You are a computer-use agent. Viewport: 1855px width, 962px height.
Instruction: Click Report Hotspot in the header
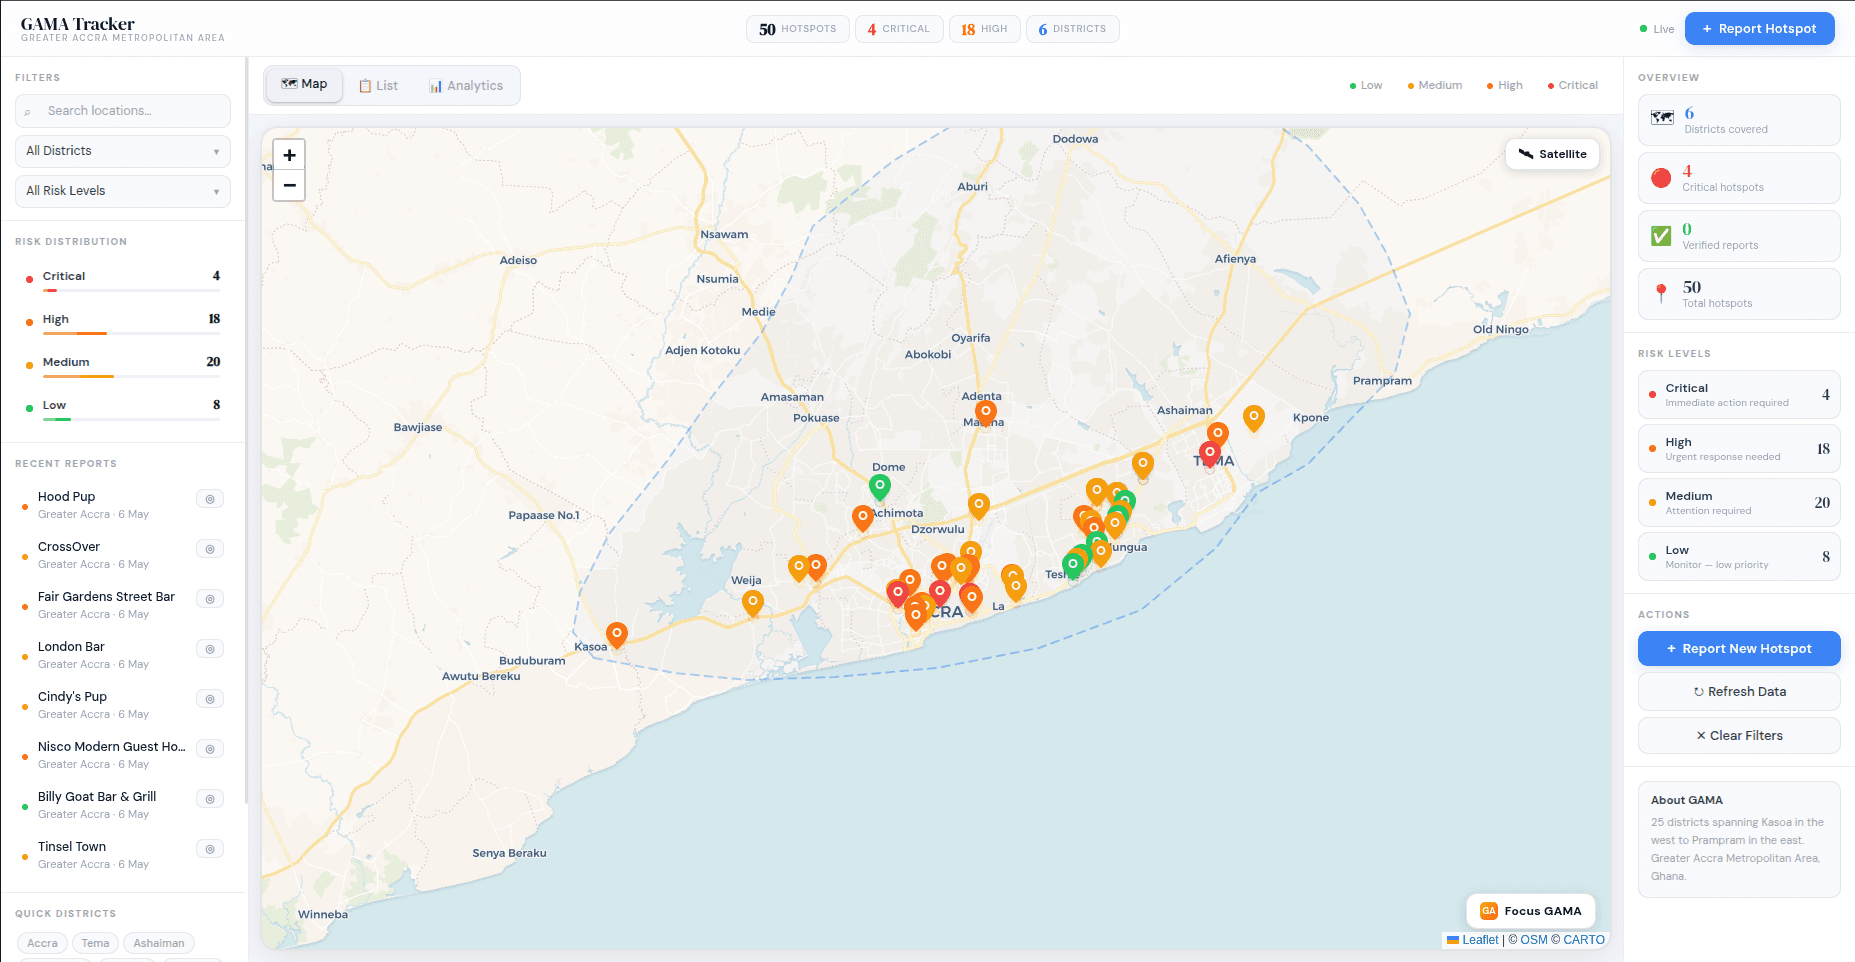click(1760, 29)
